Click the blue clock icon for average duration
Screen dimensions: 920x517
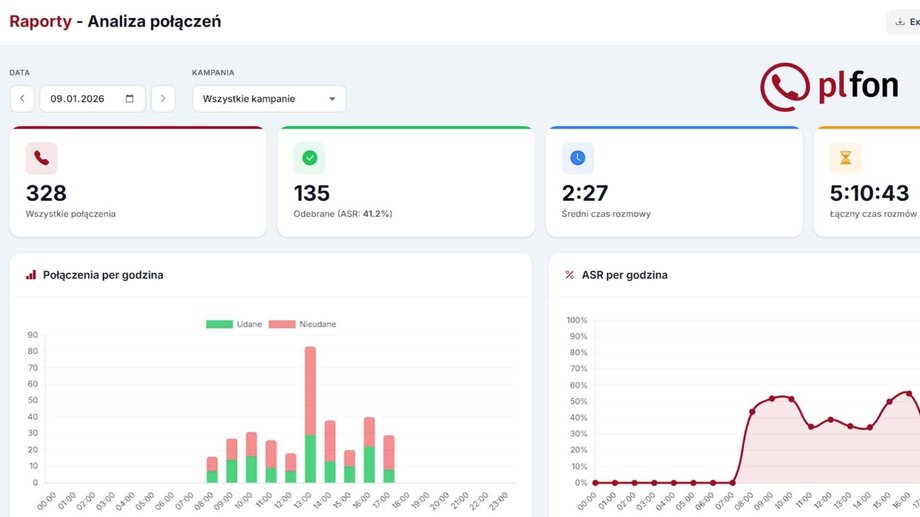[577, 158]
